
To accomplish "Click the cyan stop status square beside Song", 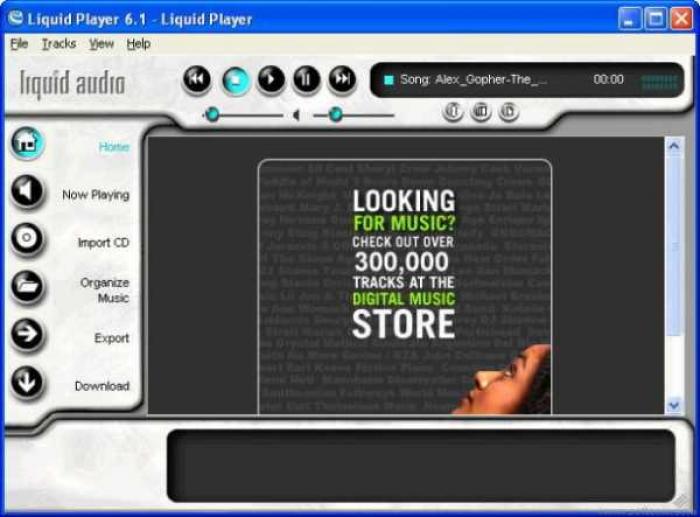I will pos(389,80).
